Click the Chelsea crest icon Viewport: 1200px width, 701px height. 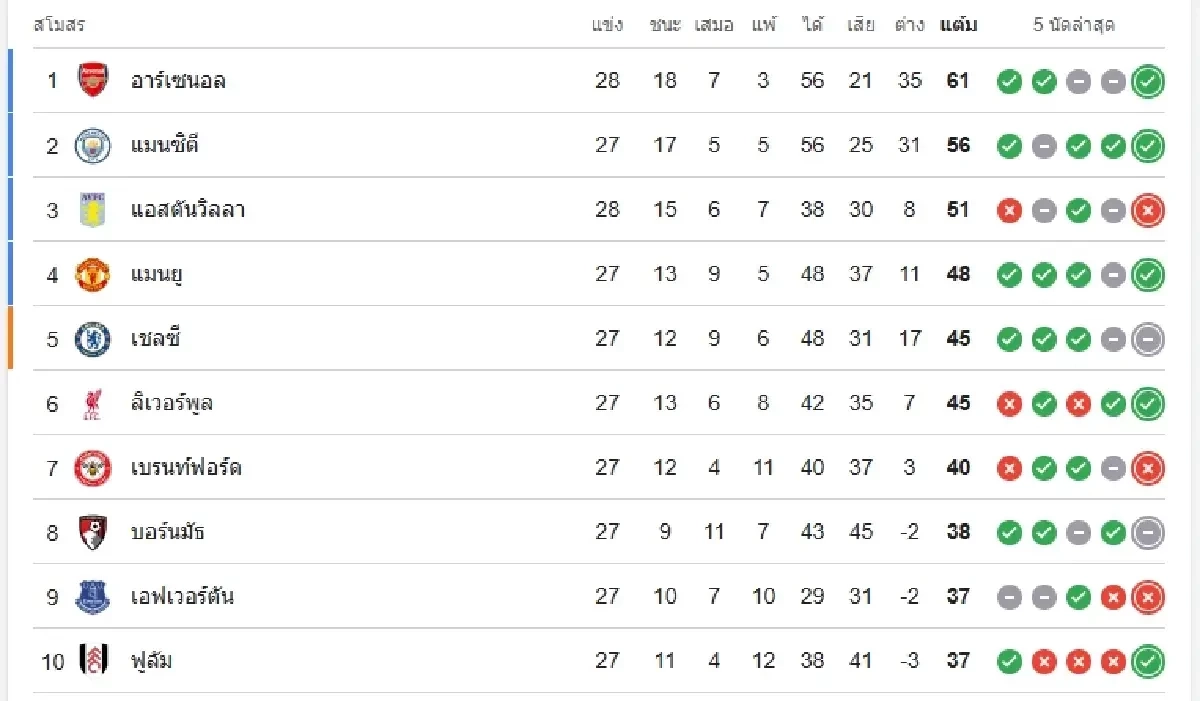tap(93, 339)
